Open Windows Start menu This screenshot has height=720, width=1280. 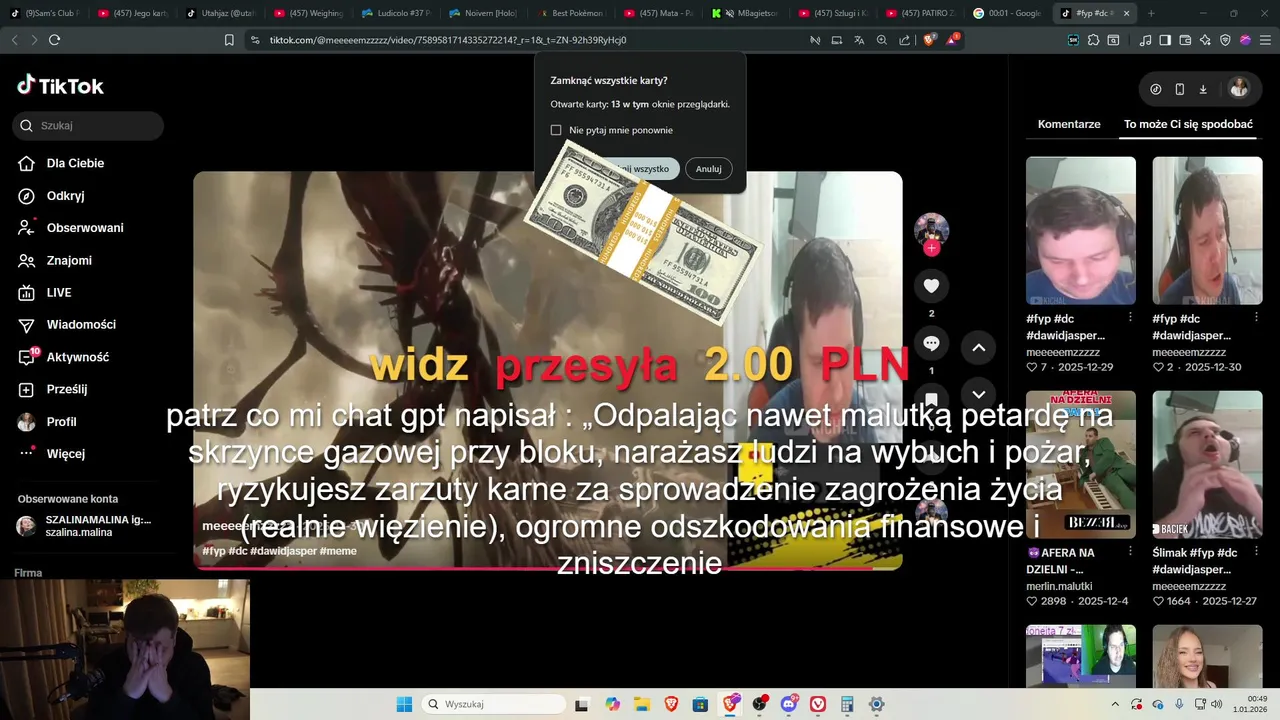coord(404,704)
